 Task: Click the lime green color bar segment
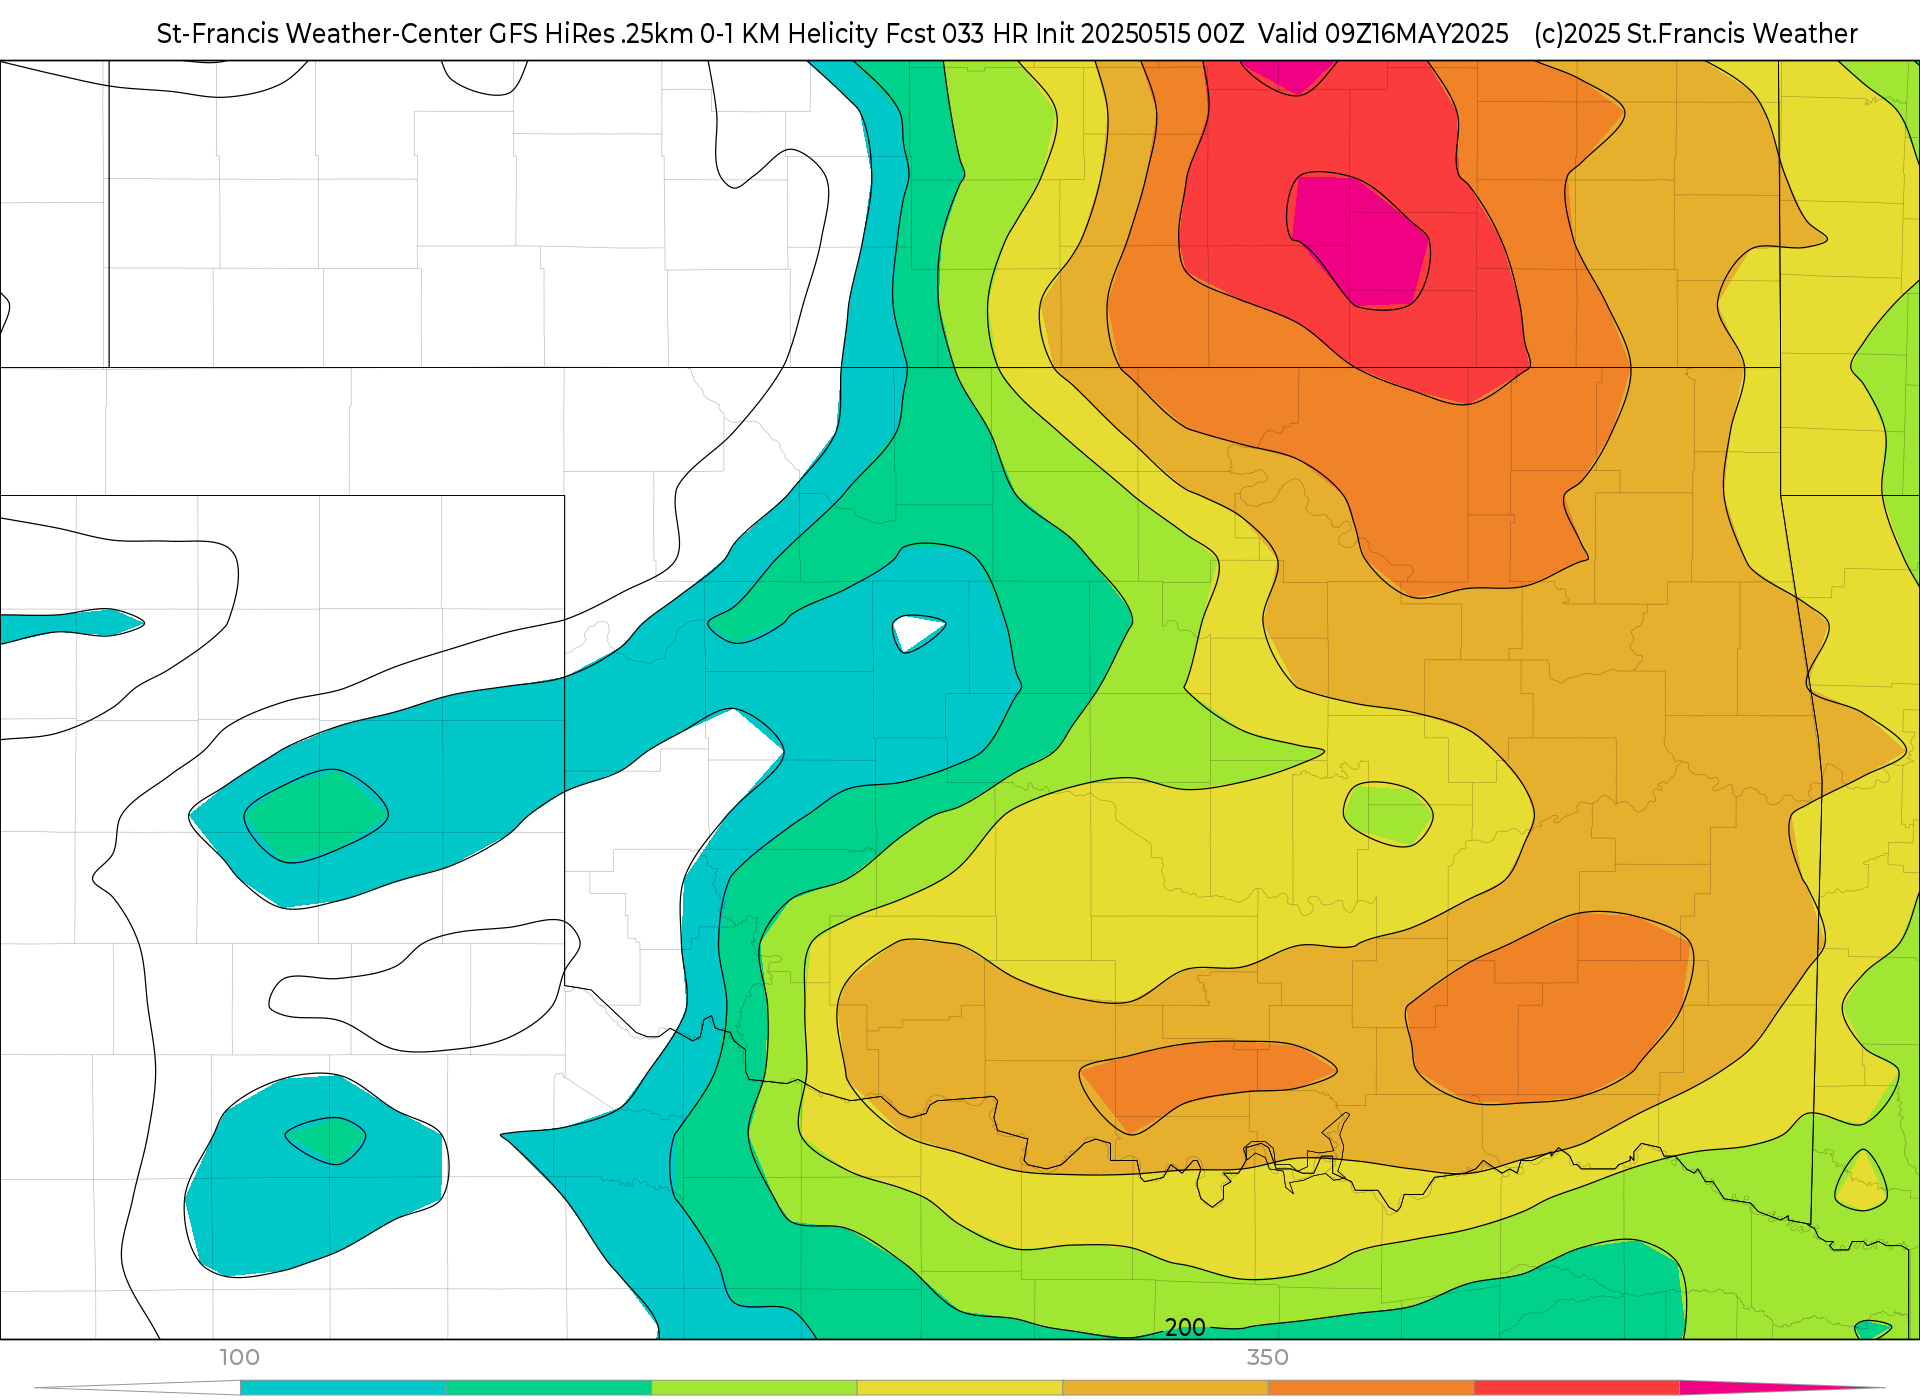tap(754, 1388)
